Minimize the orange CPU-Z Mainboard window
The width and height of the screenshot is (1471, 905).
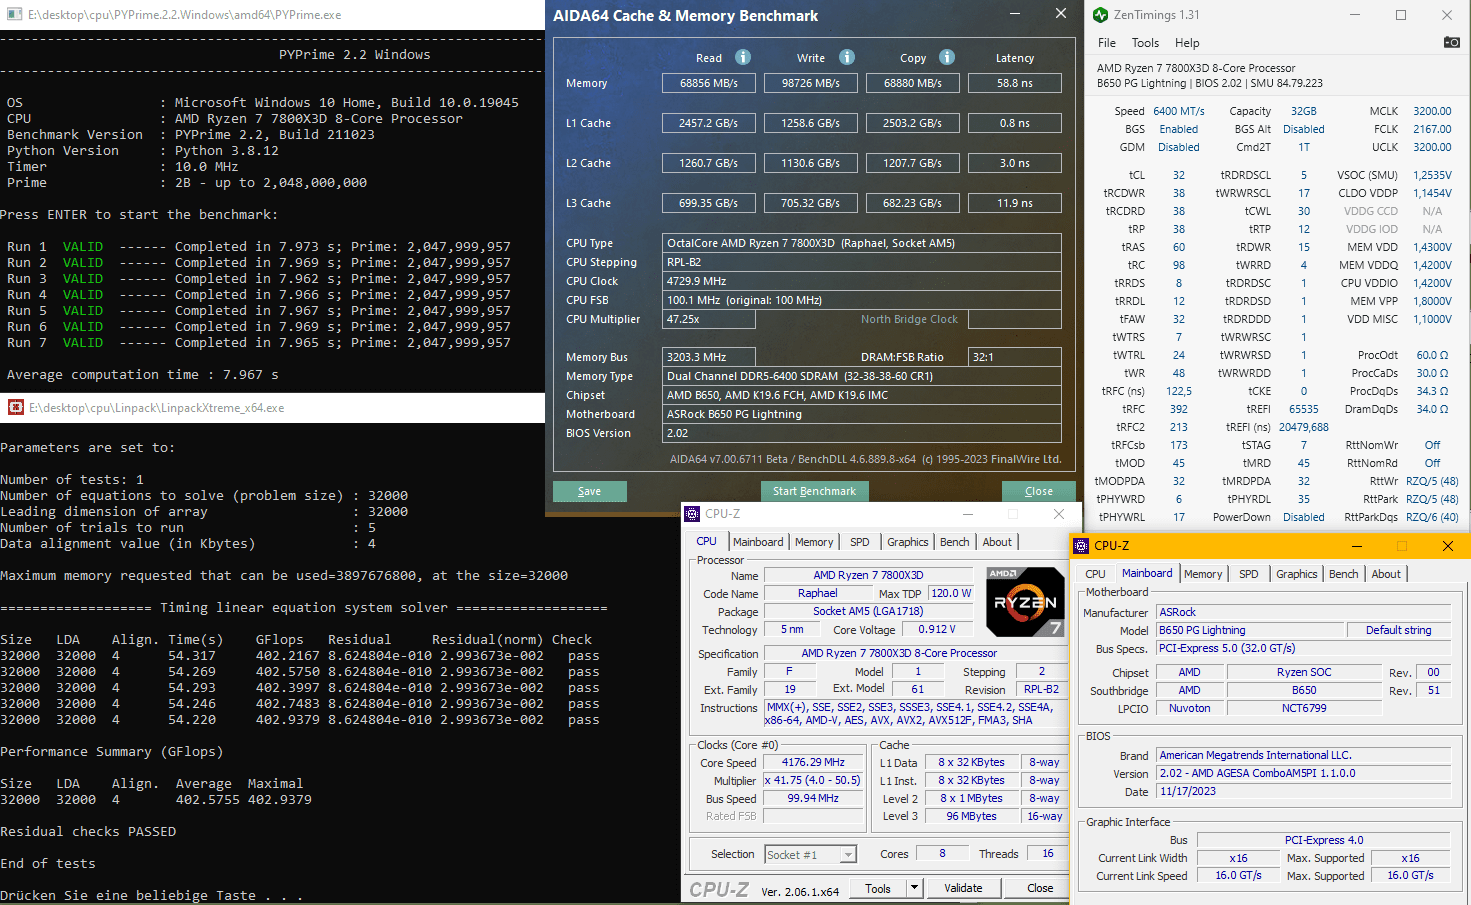pyautogui.click(x=1357, y=546)
